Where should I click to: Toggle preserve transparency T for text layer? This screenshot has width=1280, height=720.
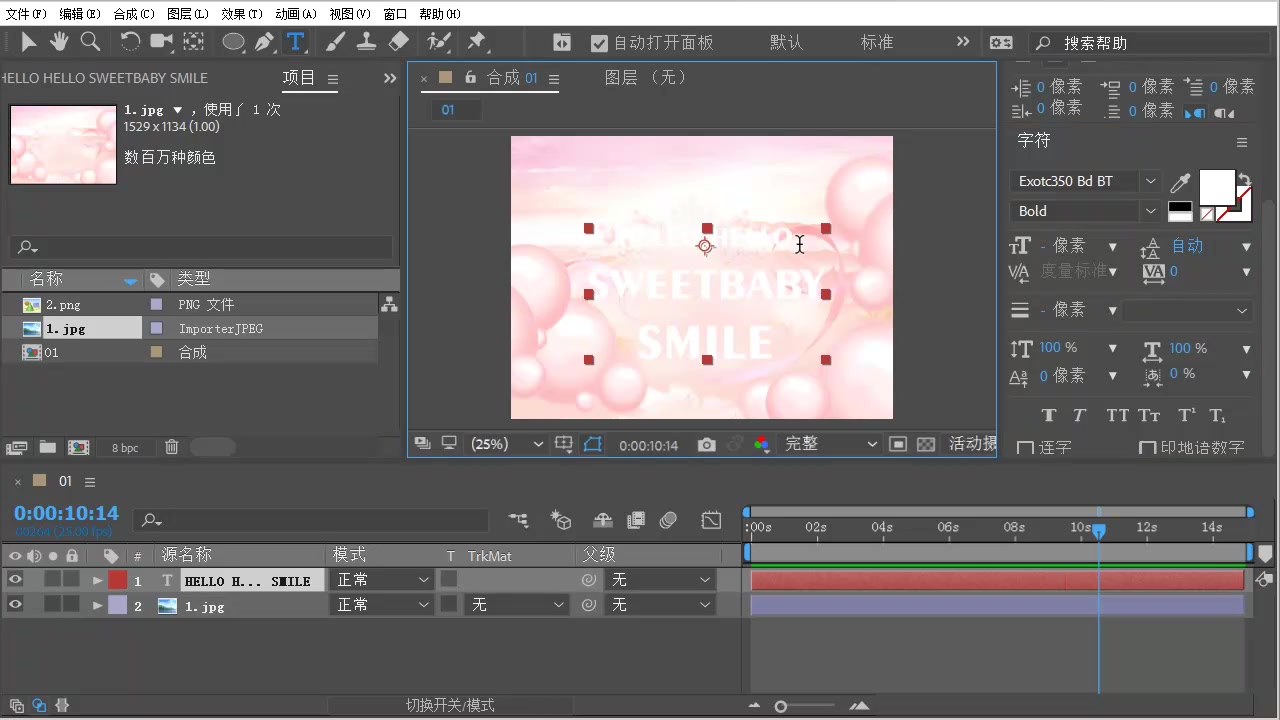[x=449, y=580]
